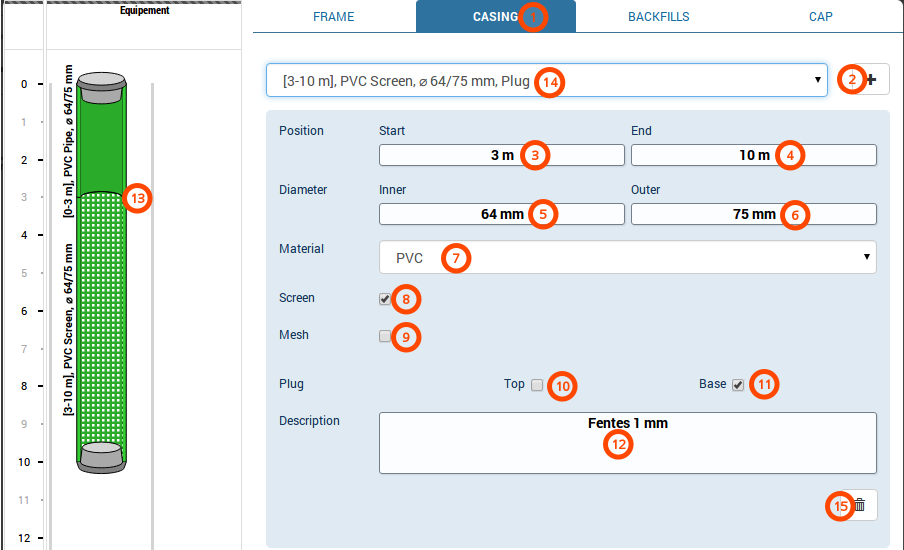Click the Description text box
Viewport: 904px width, 550px height.
(x=627, y=442)
